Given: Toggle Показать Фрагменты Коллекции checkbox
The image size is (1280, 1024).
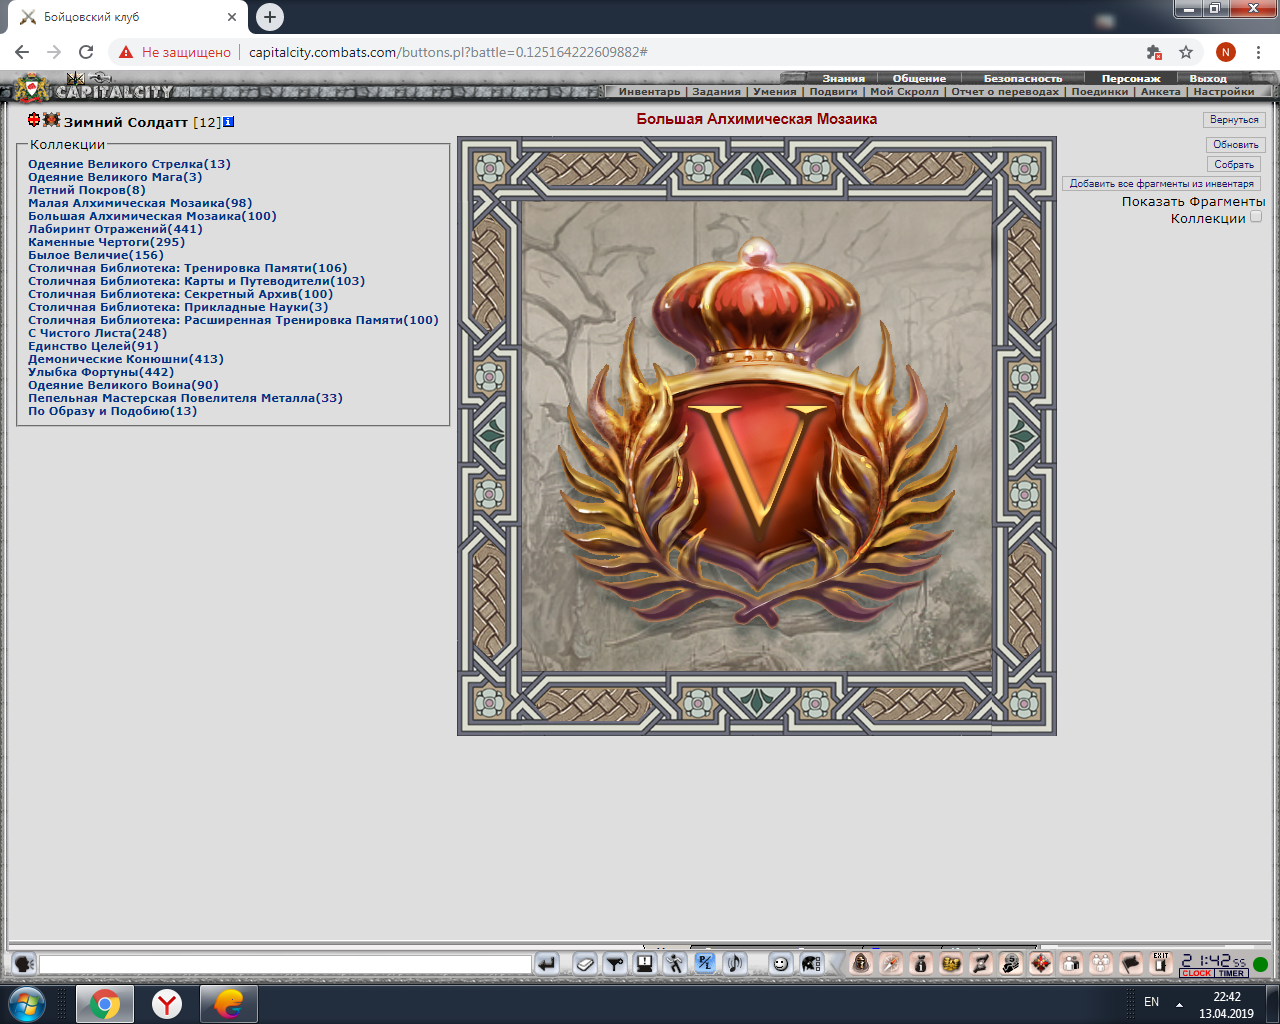Looking at the screenshot, I should [1256, 216].
